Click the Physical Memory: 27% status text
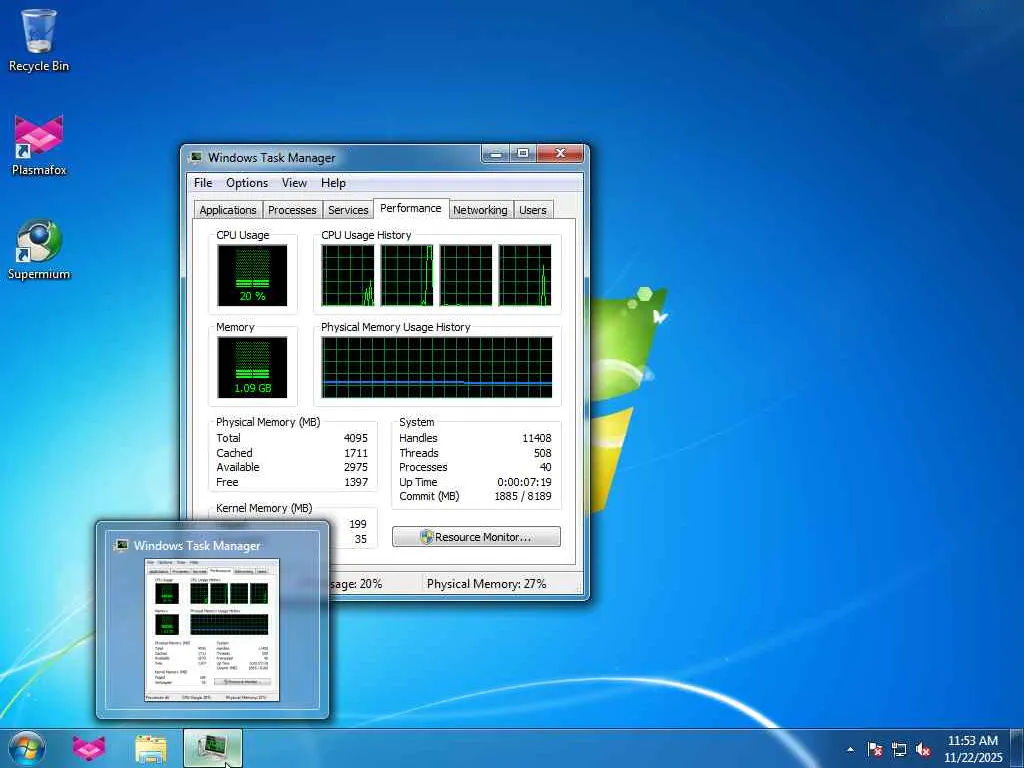1024x768 pixels. [x=487, y=584]
